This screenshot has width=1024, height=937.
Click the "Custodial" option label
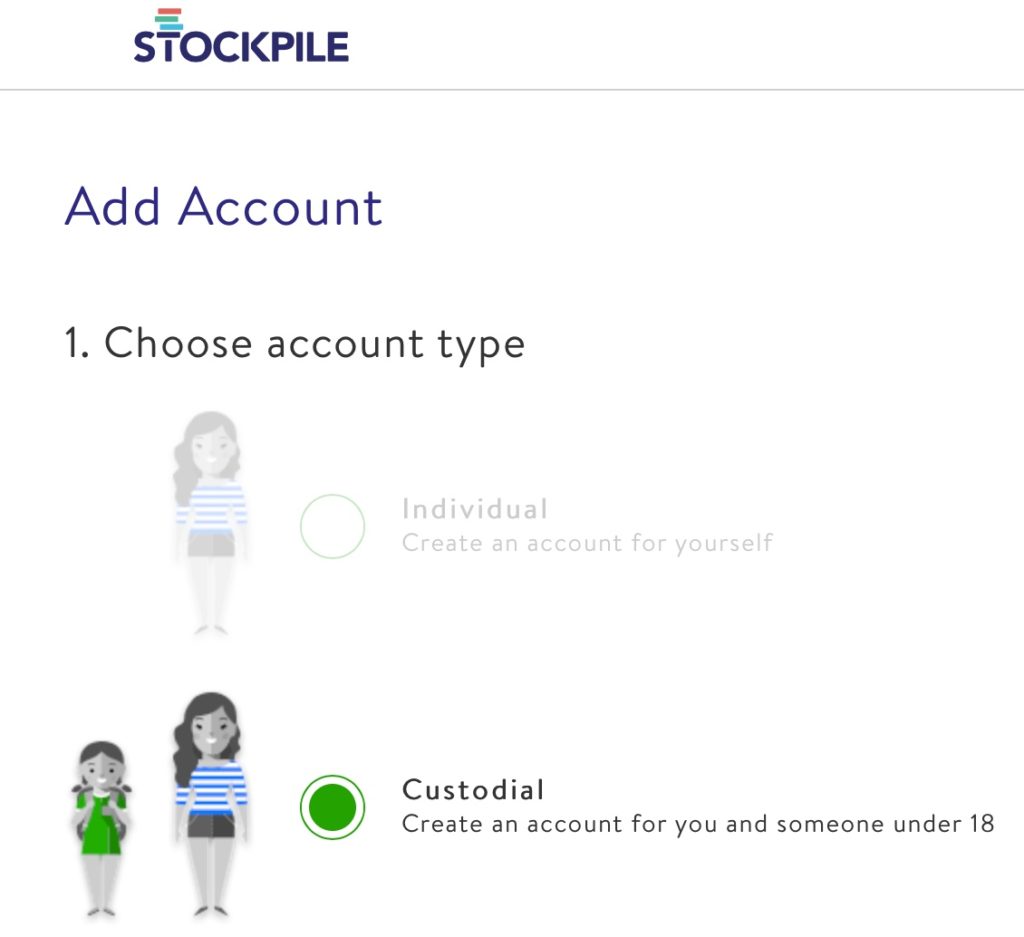click(473, 789)
